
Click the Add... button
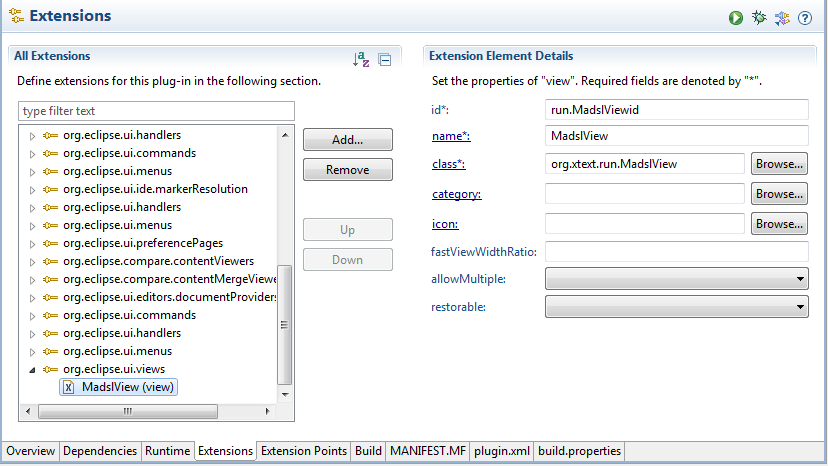pos(347,140)
